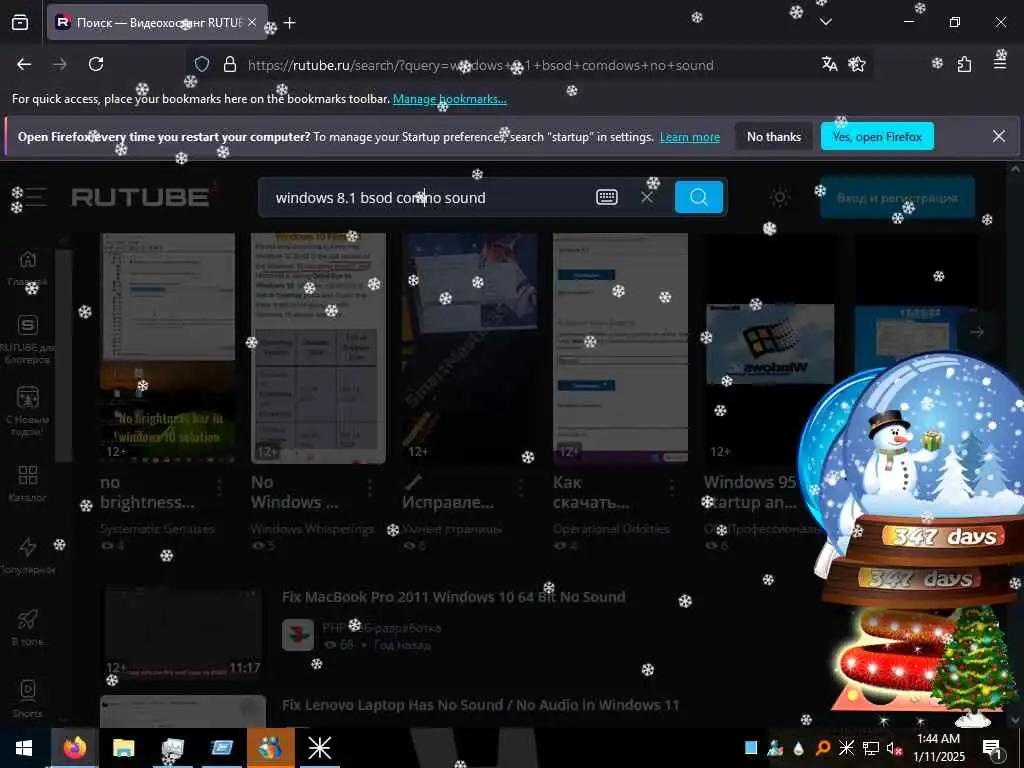This screenshot has height=768, width=1024.
Task: Select the Rutube search results tab
Action: click(157, 22)
